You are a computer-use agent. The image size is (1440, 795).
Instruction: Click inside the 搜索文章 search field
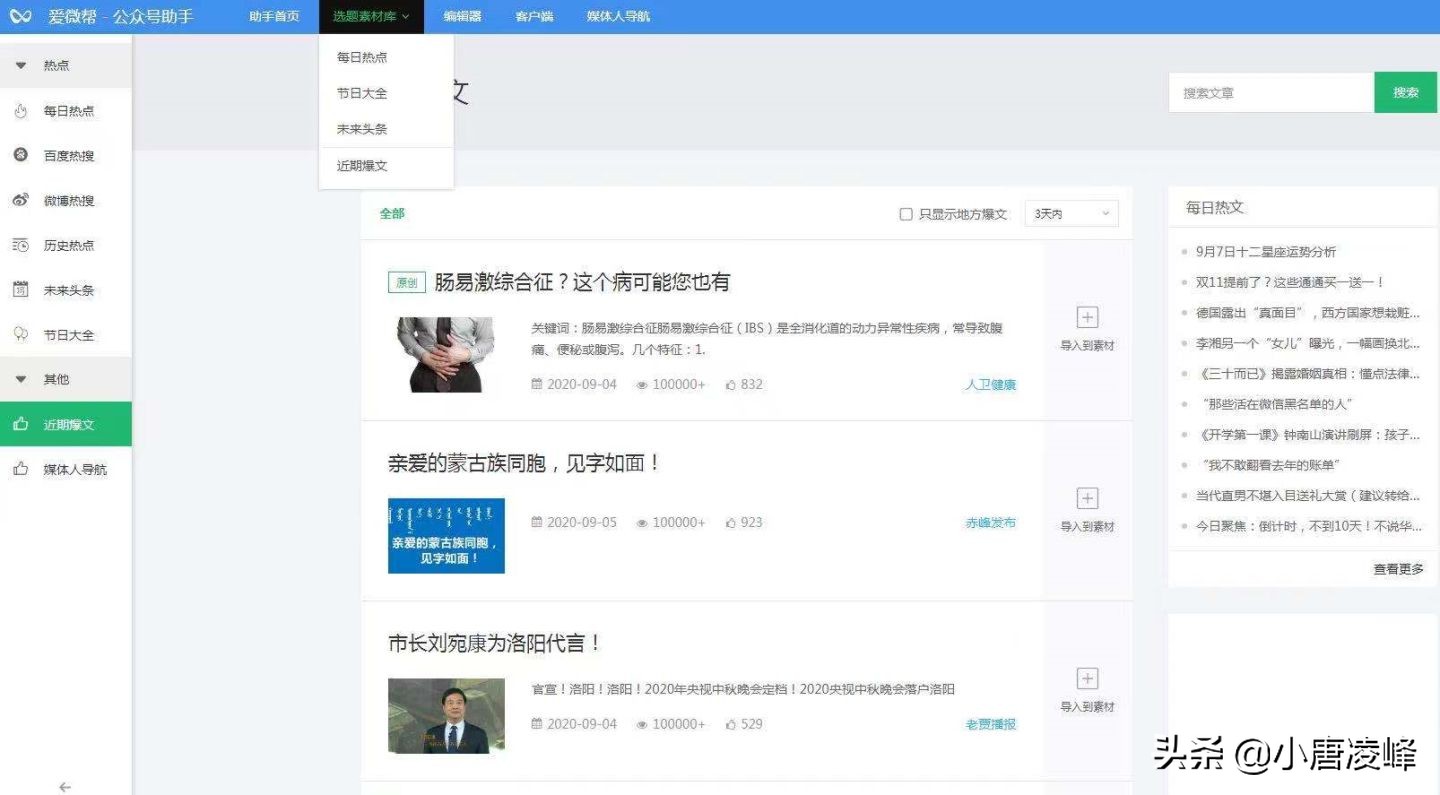[x=1270, y=92]
